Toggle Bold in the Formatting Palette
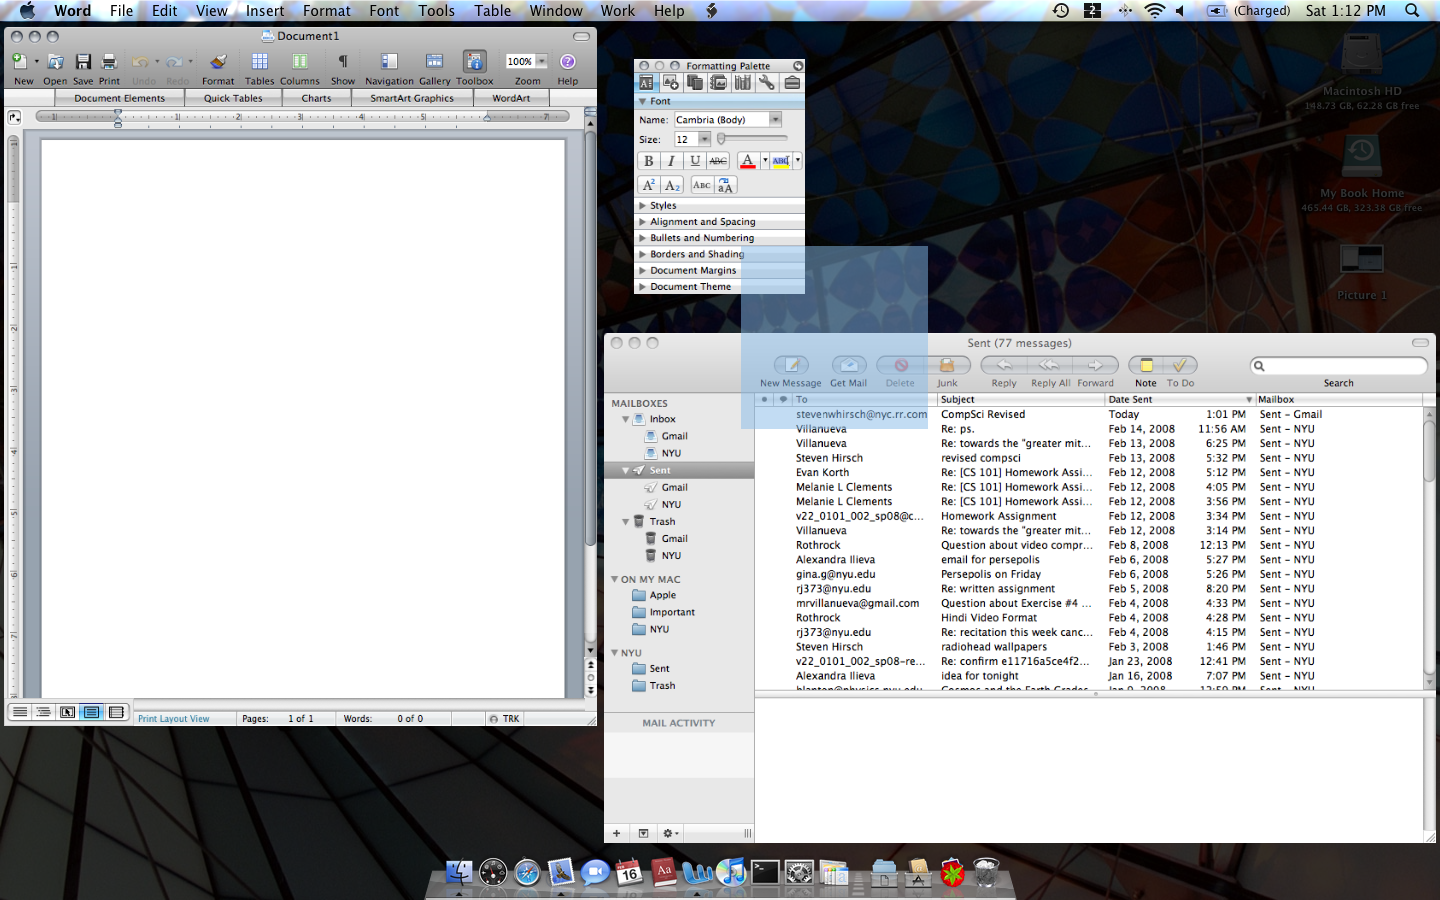This screenshot has width=1440, height=900. coord(648,161)
